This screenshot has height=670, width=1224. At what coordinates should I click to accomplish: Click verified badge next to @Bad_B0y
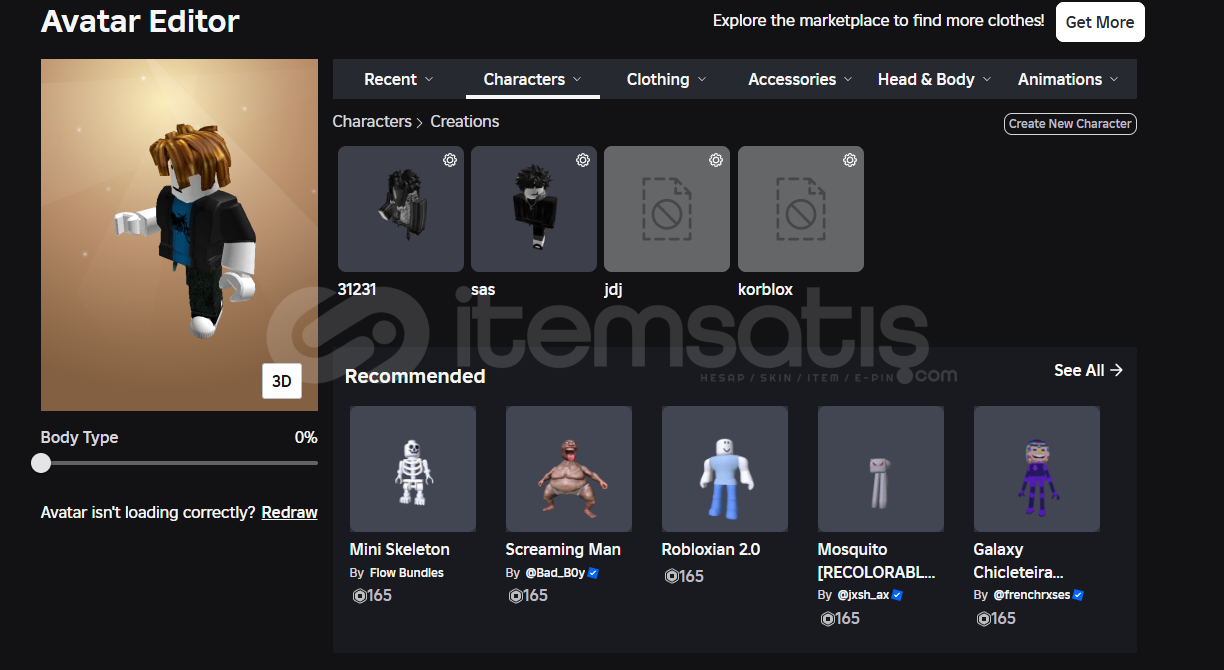pyautogui.click(x=593, y=573)
